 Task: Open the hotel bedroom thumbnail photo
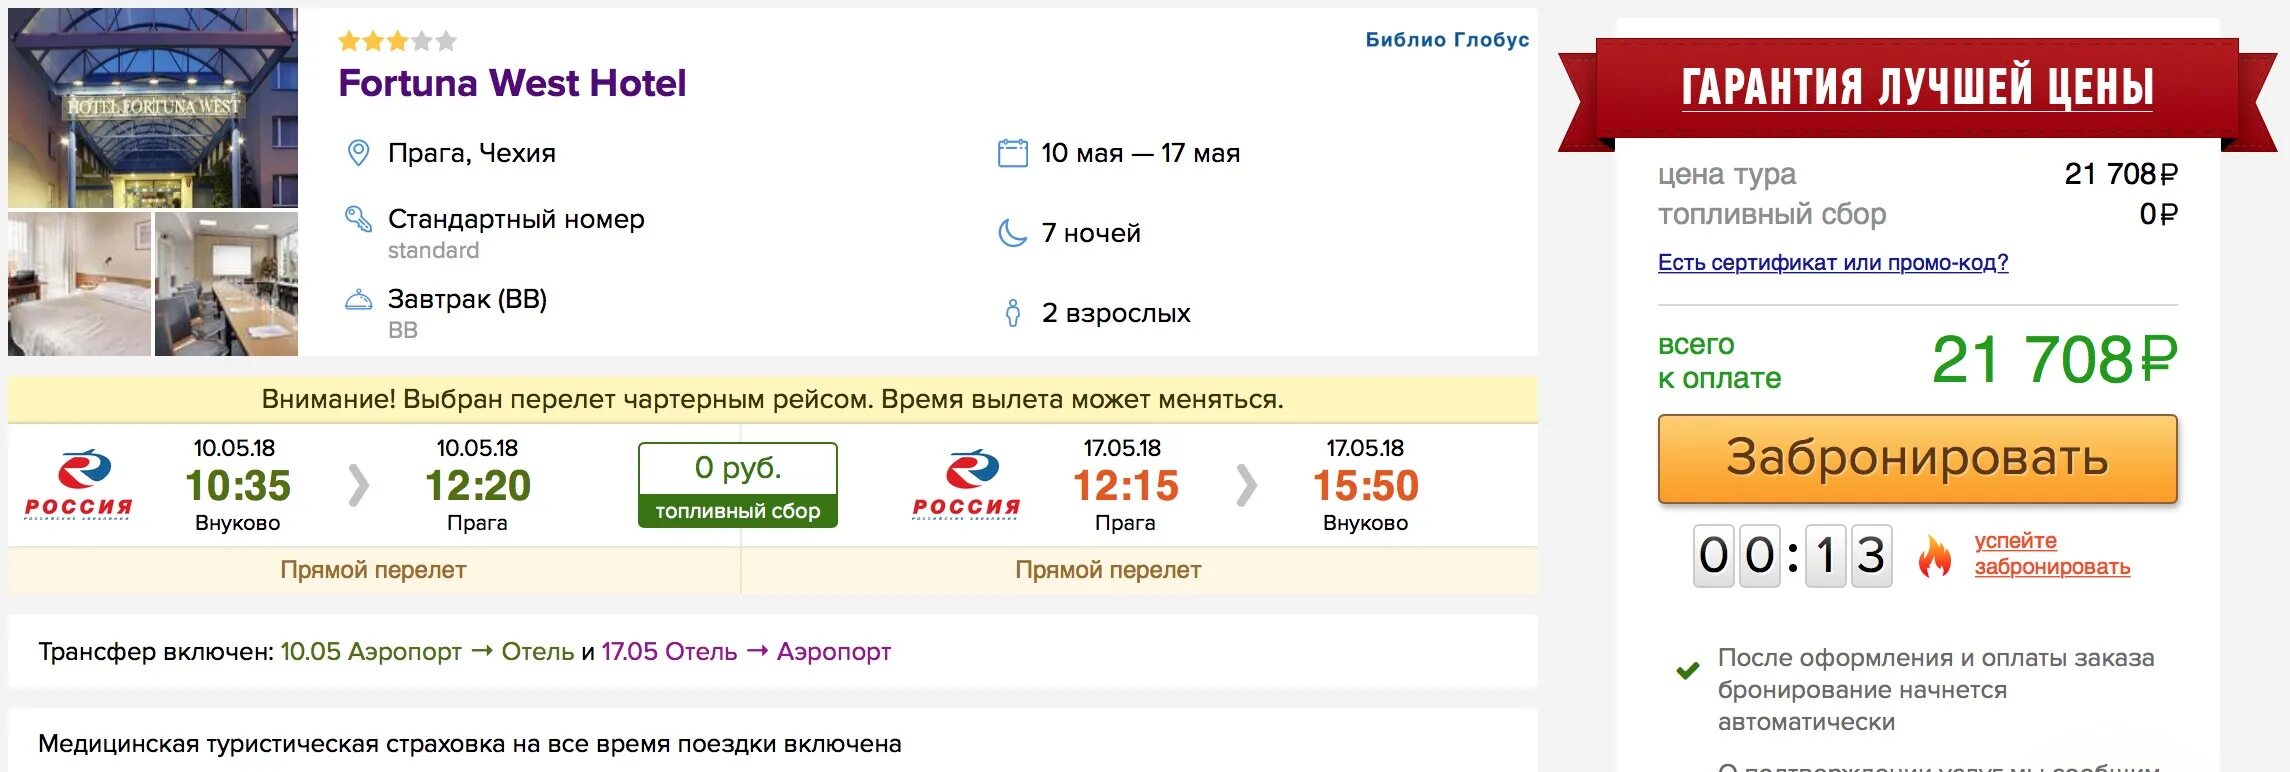point(79,284)
